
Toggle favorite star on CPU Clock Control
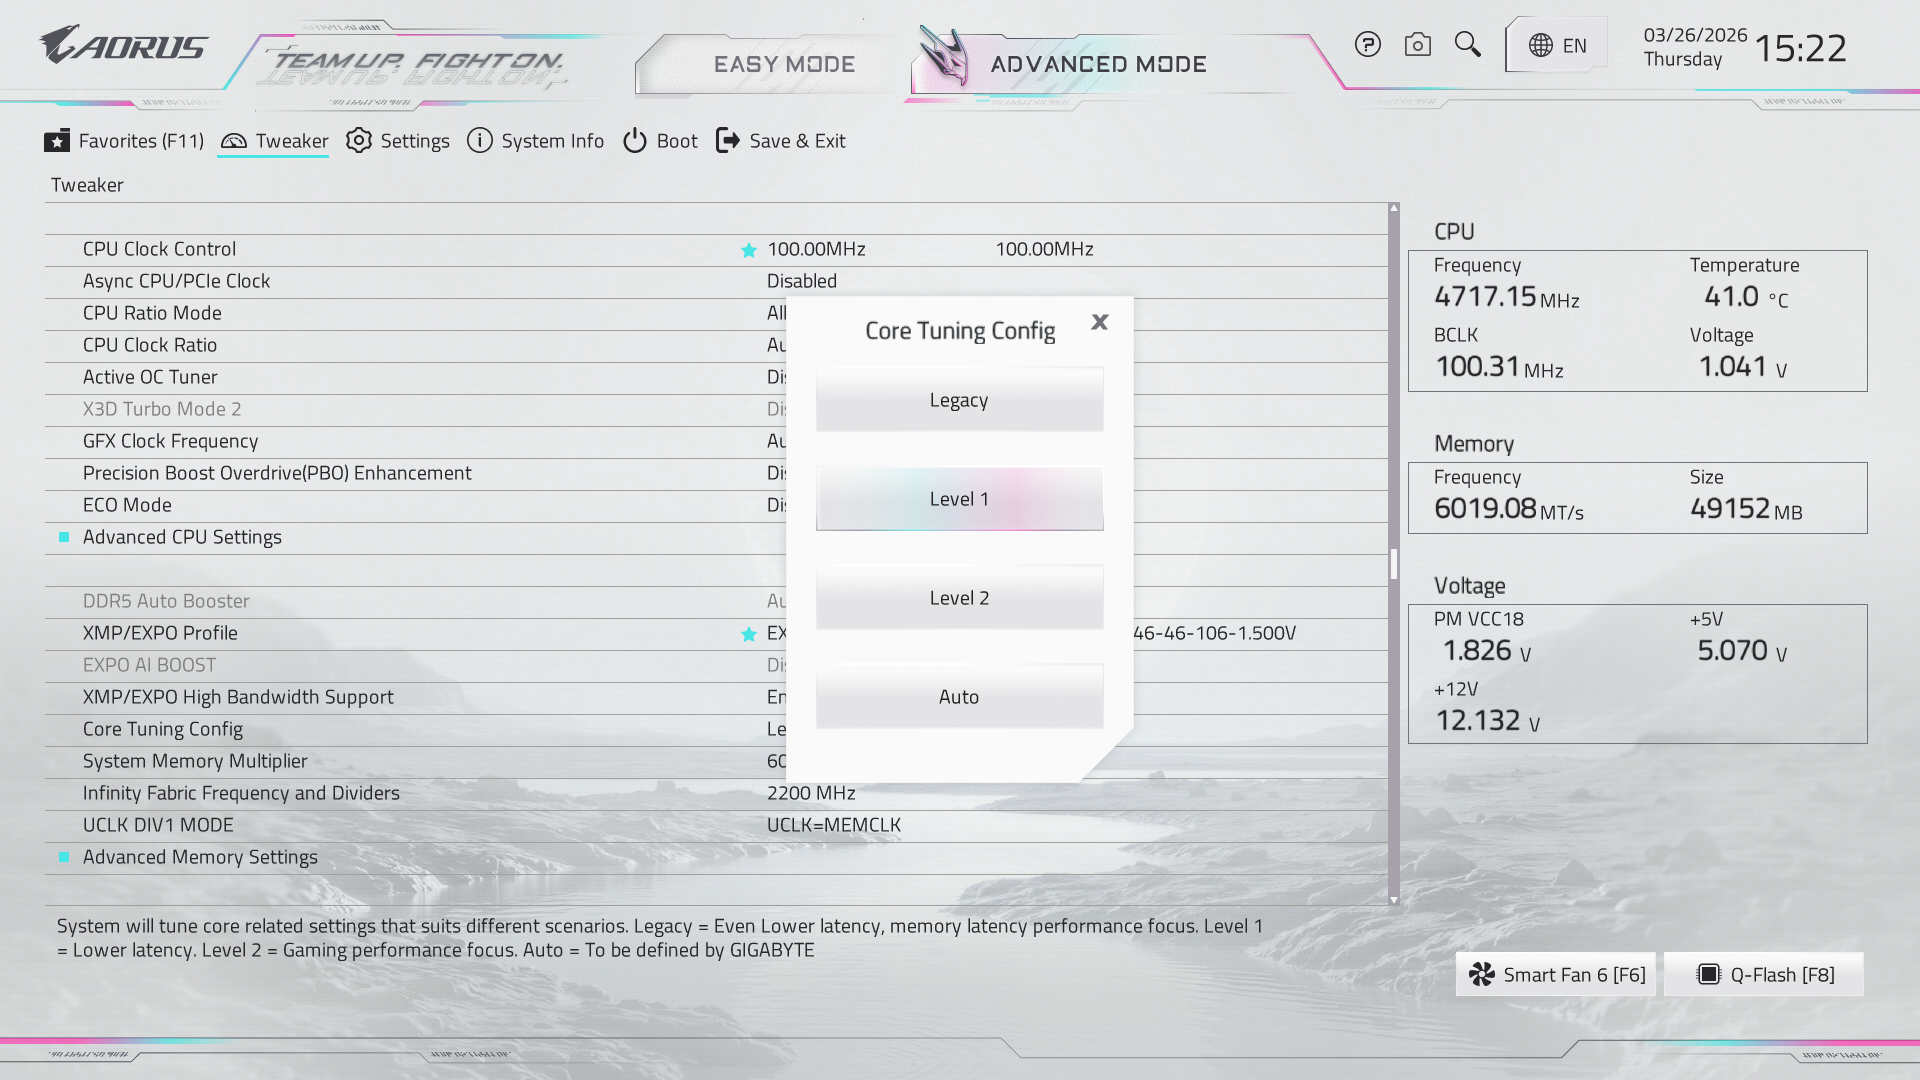click(748, 250)
